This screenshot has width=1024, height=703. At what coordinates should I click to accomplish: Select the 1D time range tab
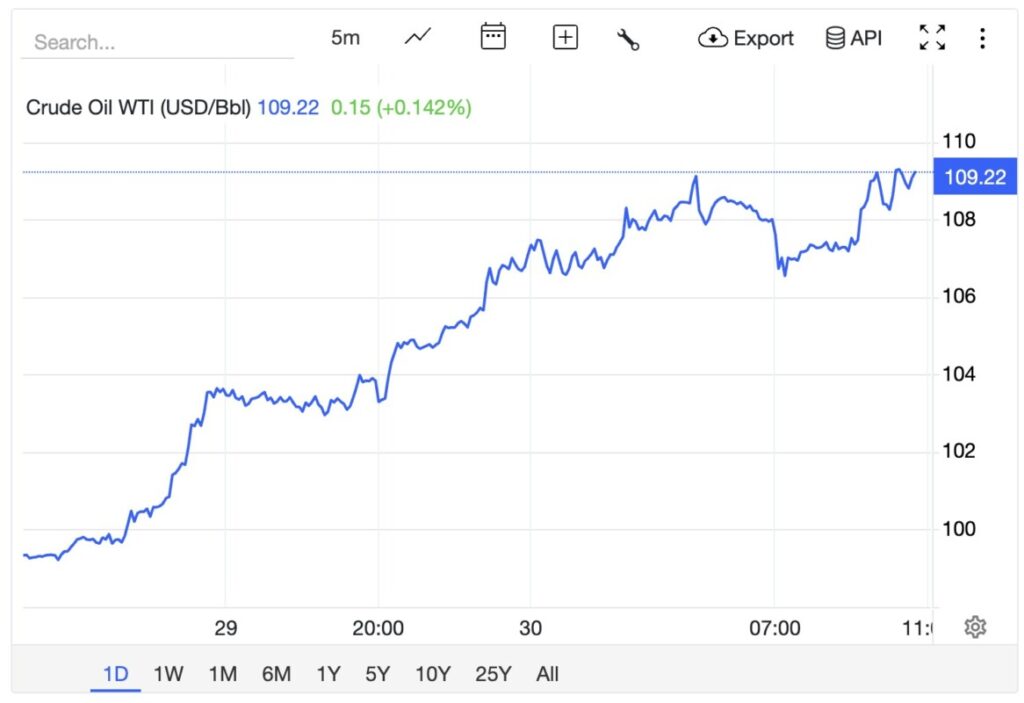116,674
